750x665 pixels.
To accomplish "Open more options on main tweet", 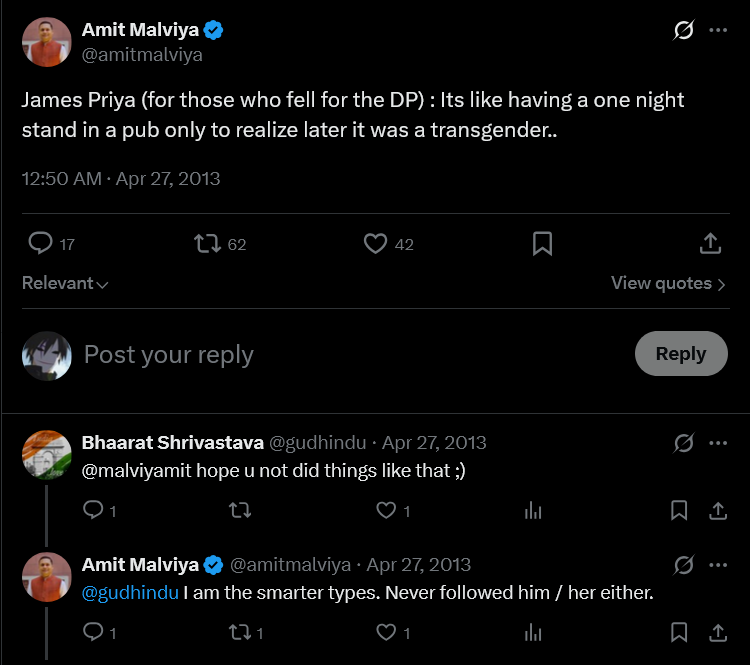I will 718,30.
